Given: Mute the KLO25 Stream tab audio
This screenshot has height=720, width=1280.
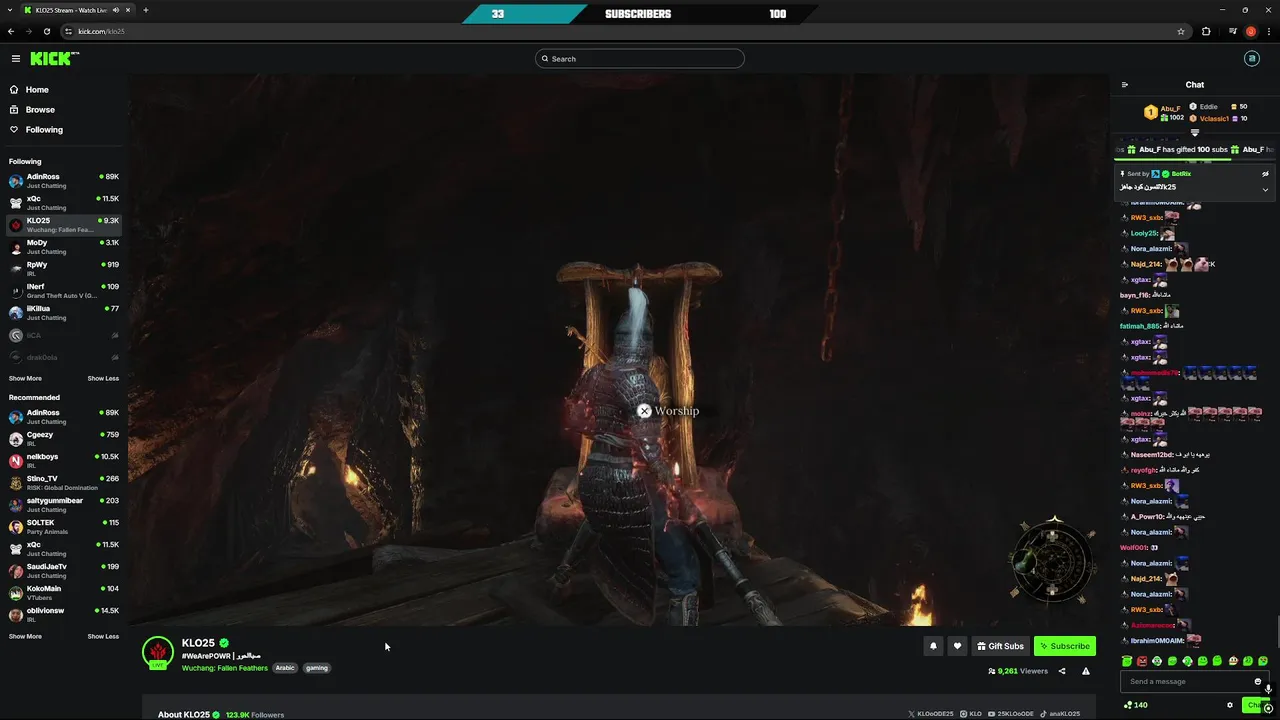Looking at the screenshot, I should (116, 10).
